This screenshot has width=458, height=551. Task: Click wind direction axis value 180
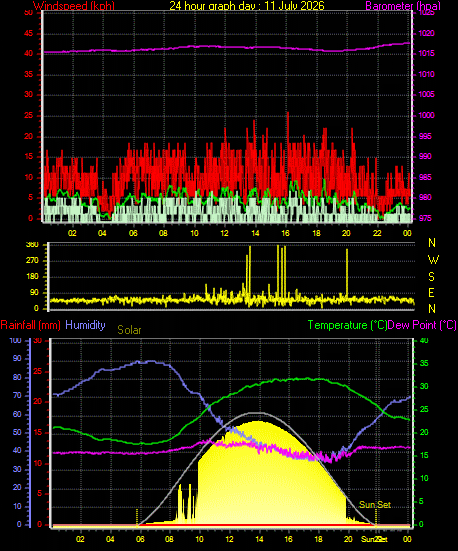click(32, 277)
